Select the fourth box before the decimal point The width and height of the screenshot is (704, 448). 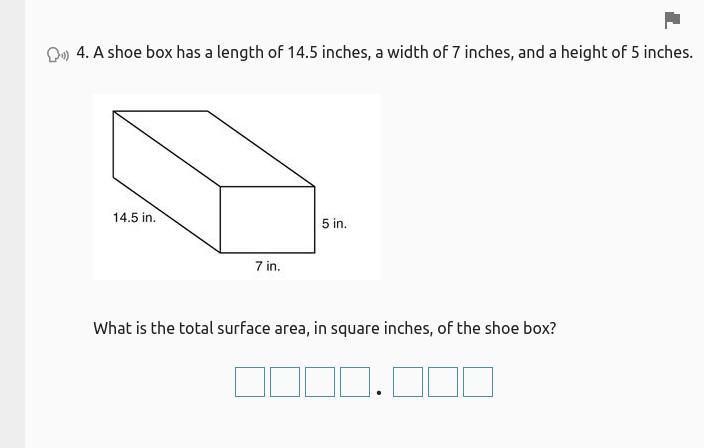point(355,382)
